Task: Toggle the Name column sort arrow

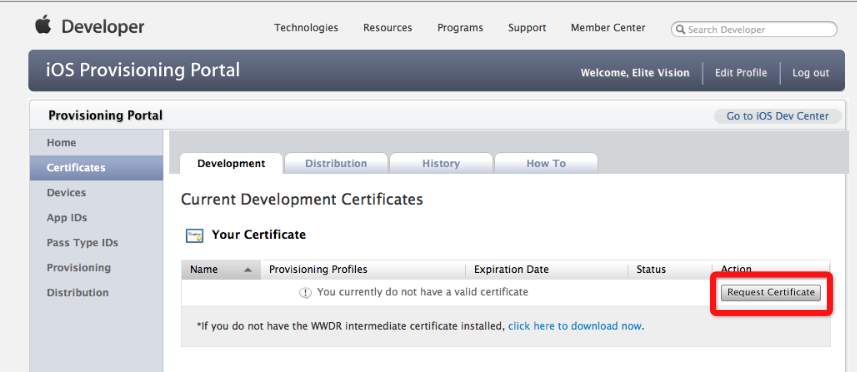Action: click(x=248, y=269)
